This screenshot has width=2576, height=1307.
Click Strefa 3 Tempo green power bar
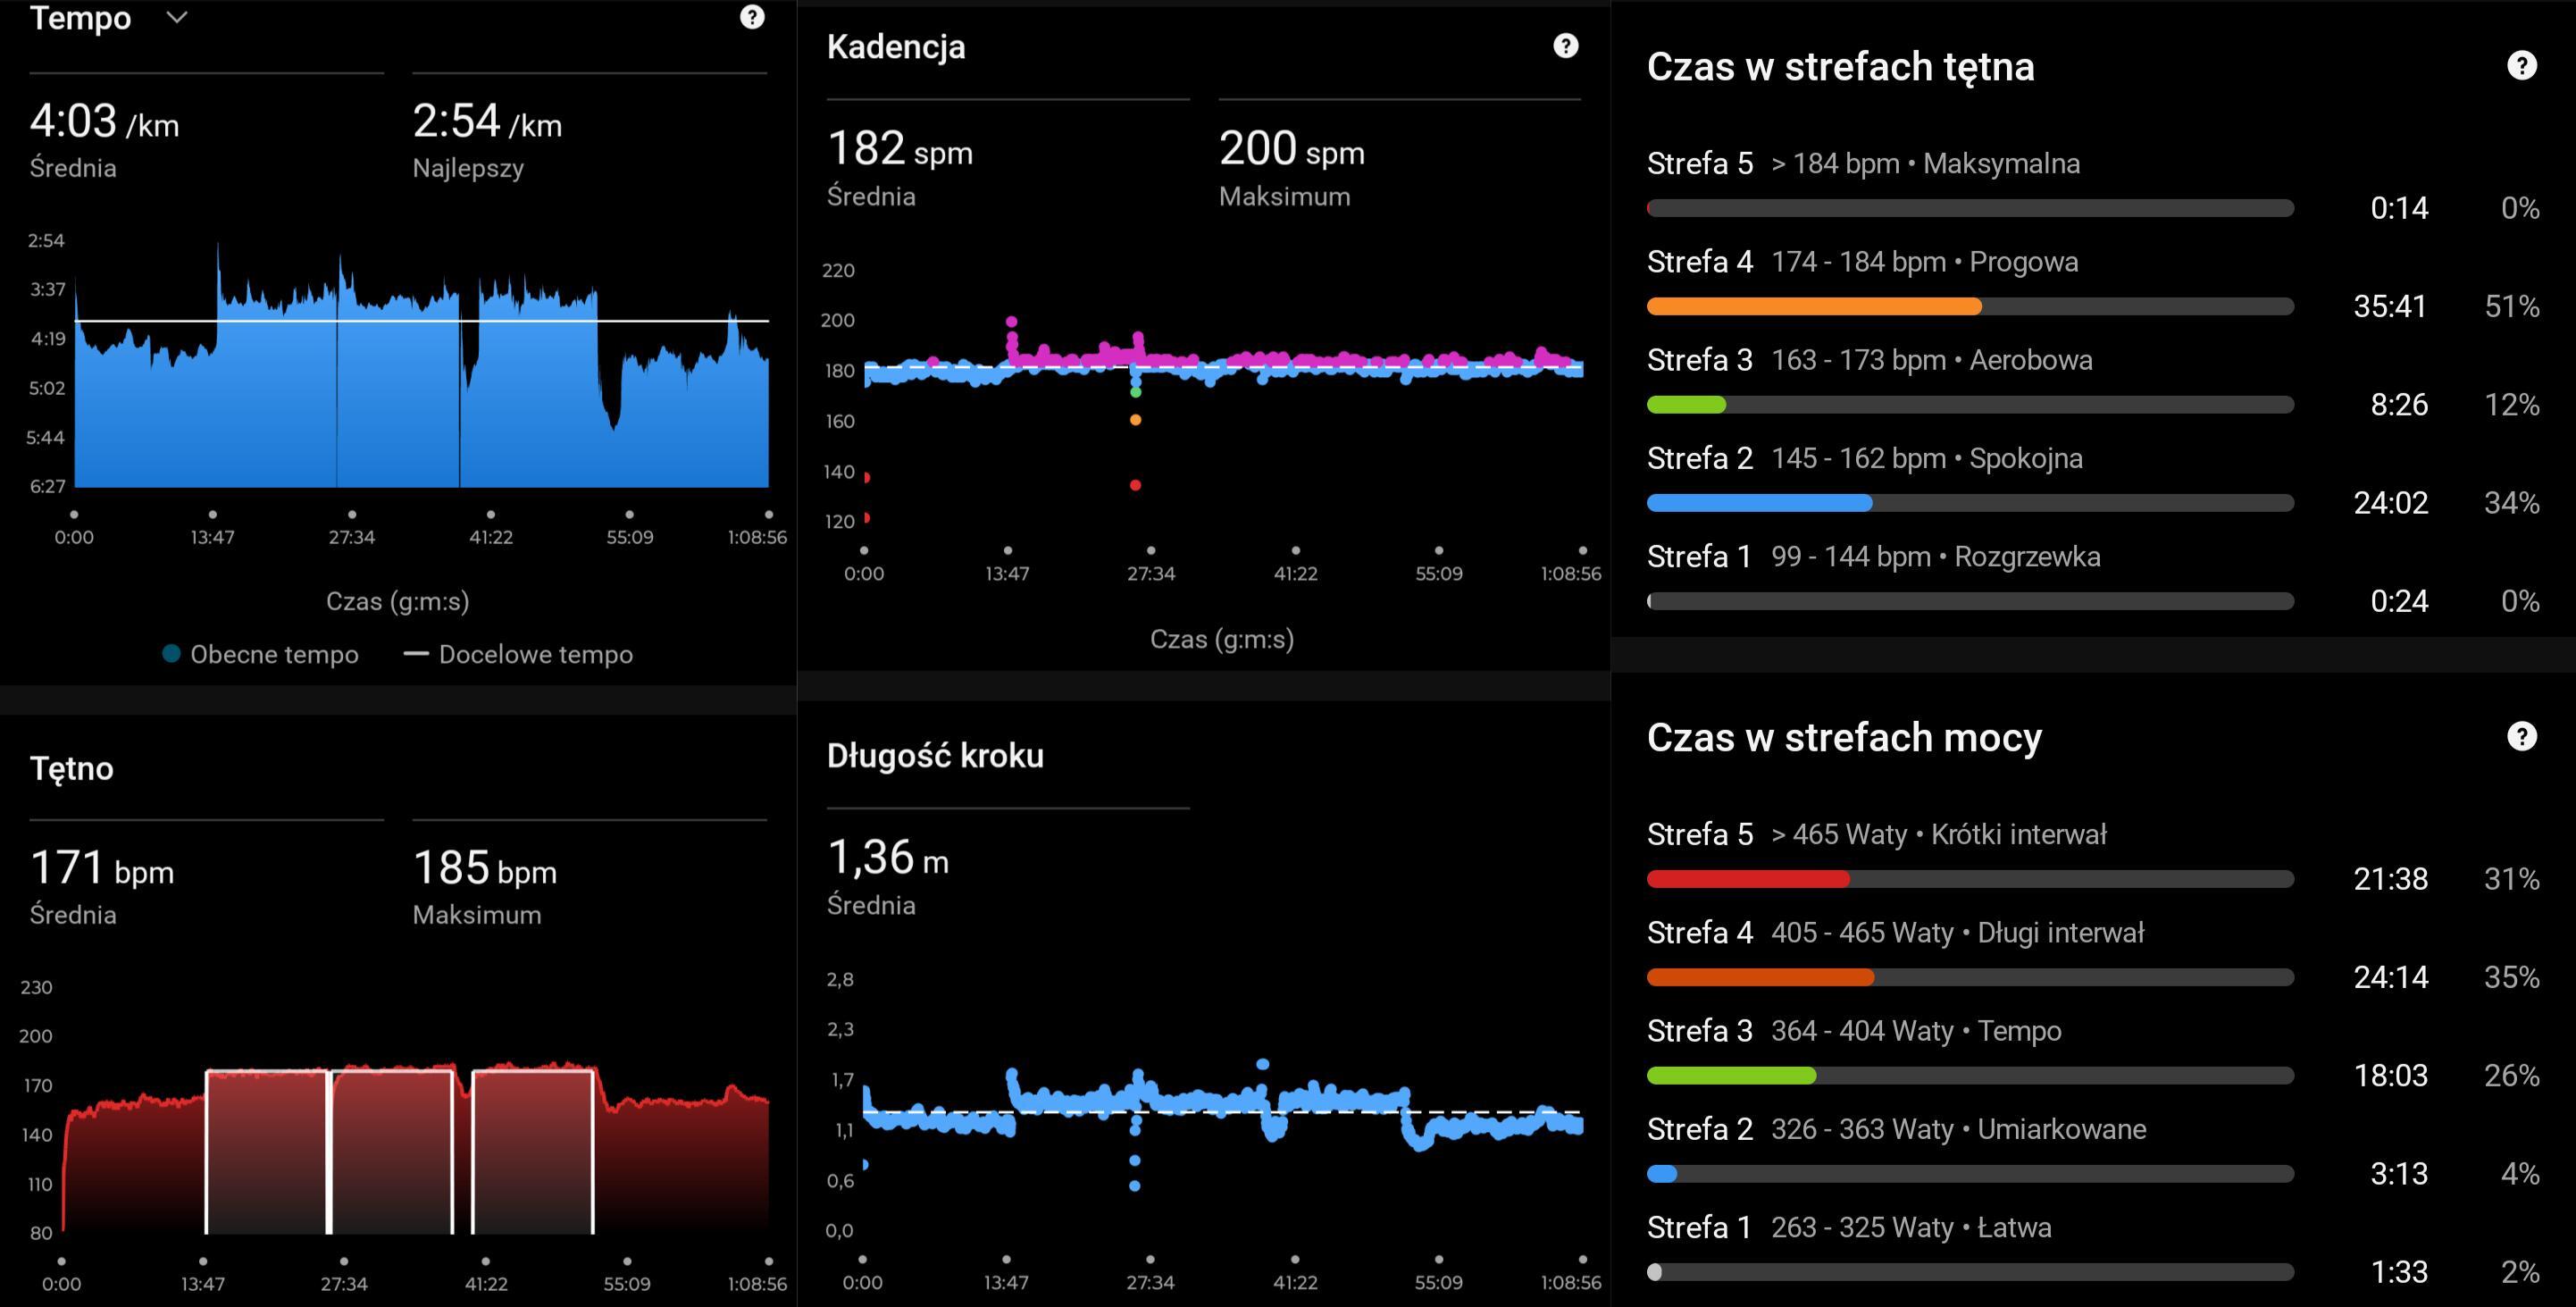coord(1730,1076)
